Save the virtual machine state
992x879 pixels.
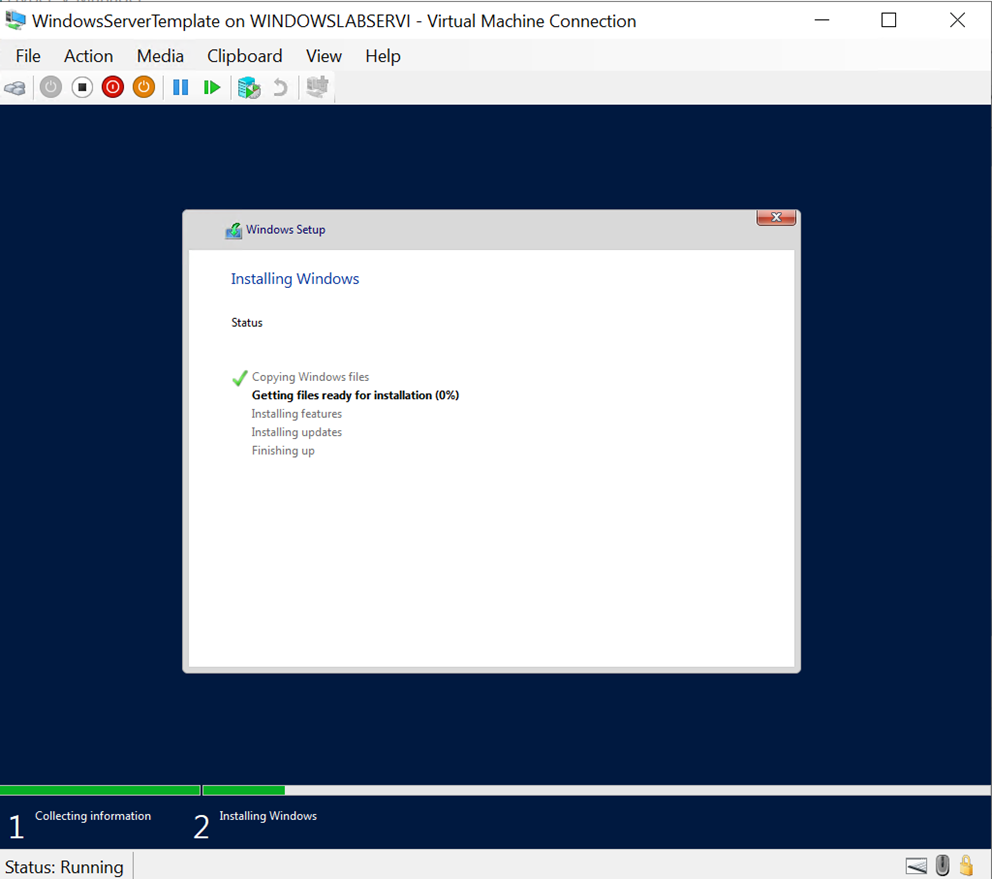[143, 87]
